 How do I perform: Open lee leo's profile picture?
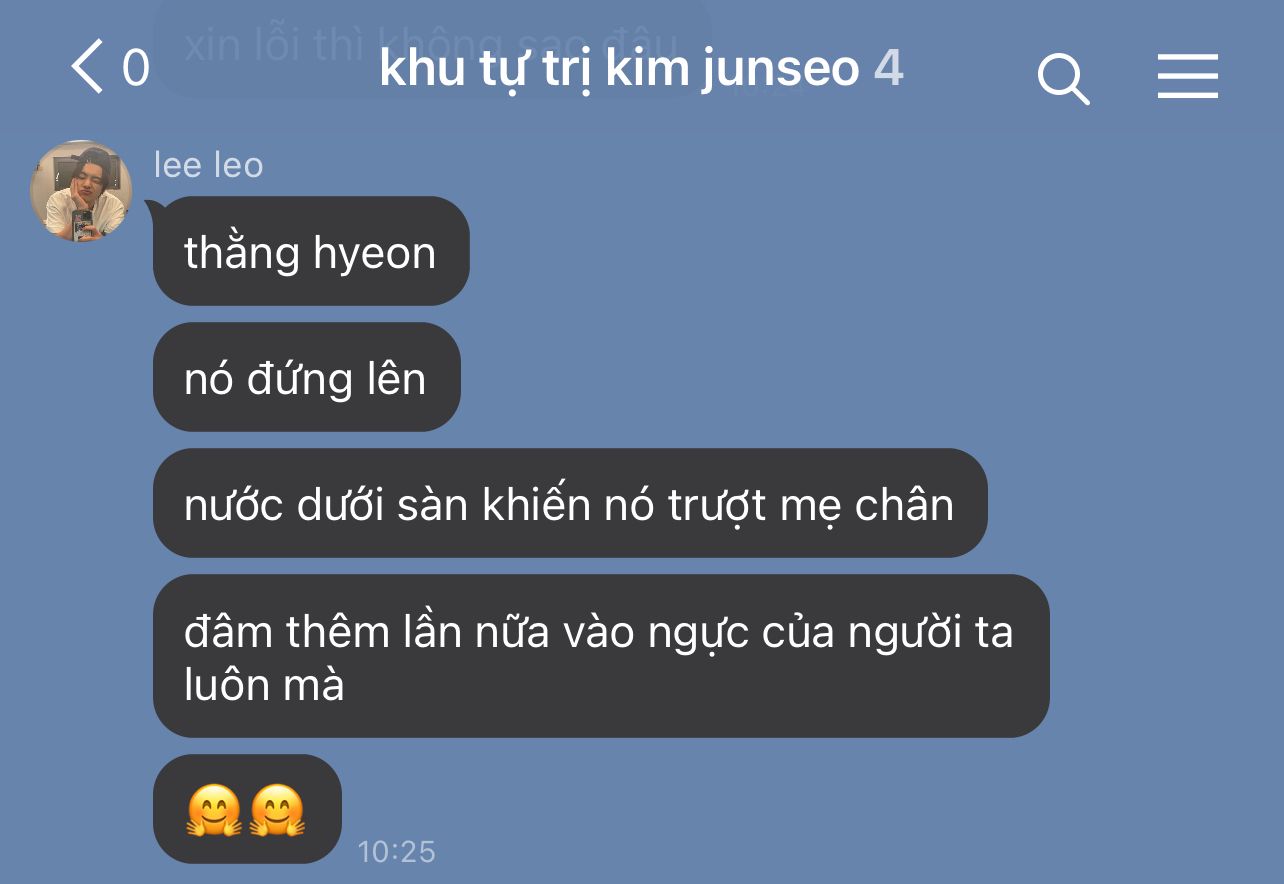tap(81, 191)
